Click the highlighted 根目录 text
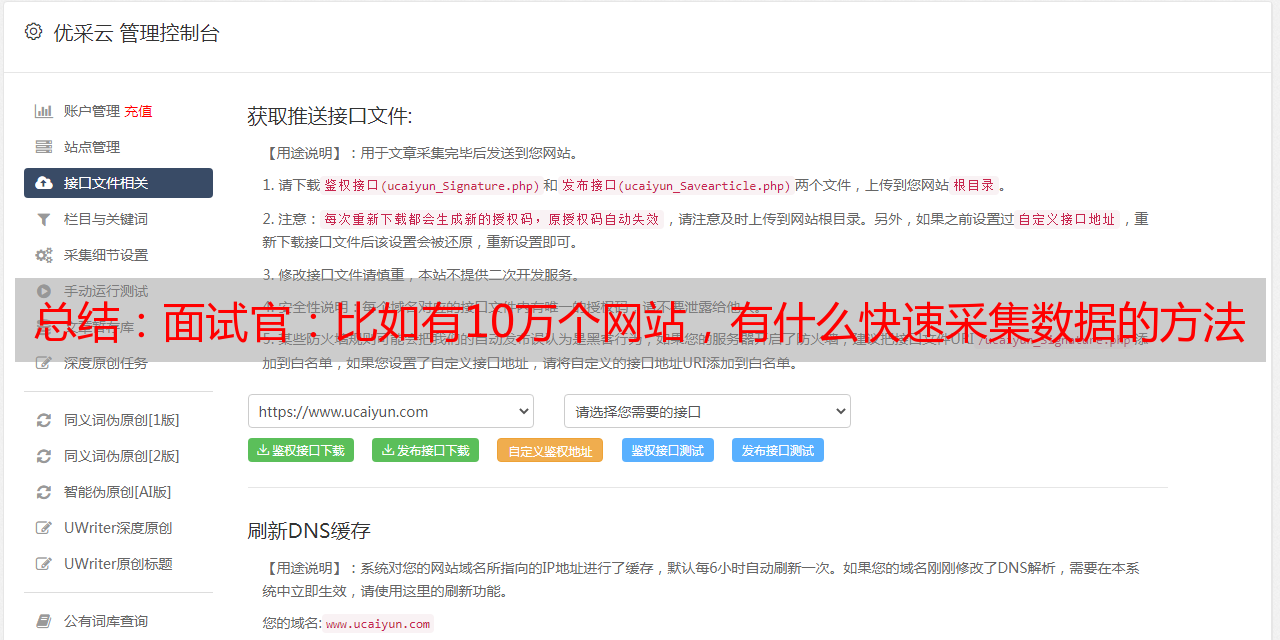The image size is (1280, 640). (974, 185)
